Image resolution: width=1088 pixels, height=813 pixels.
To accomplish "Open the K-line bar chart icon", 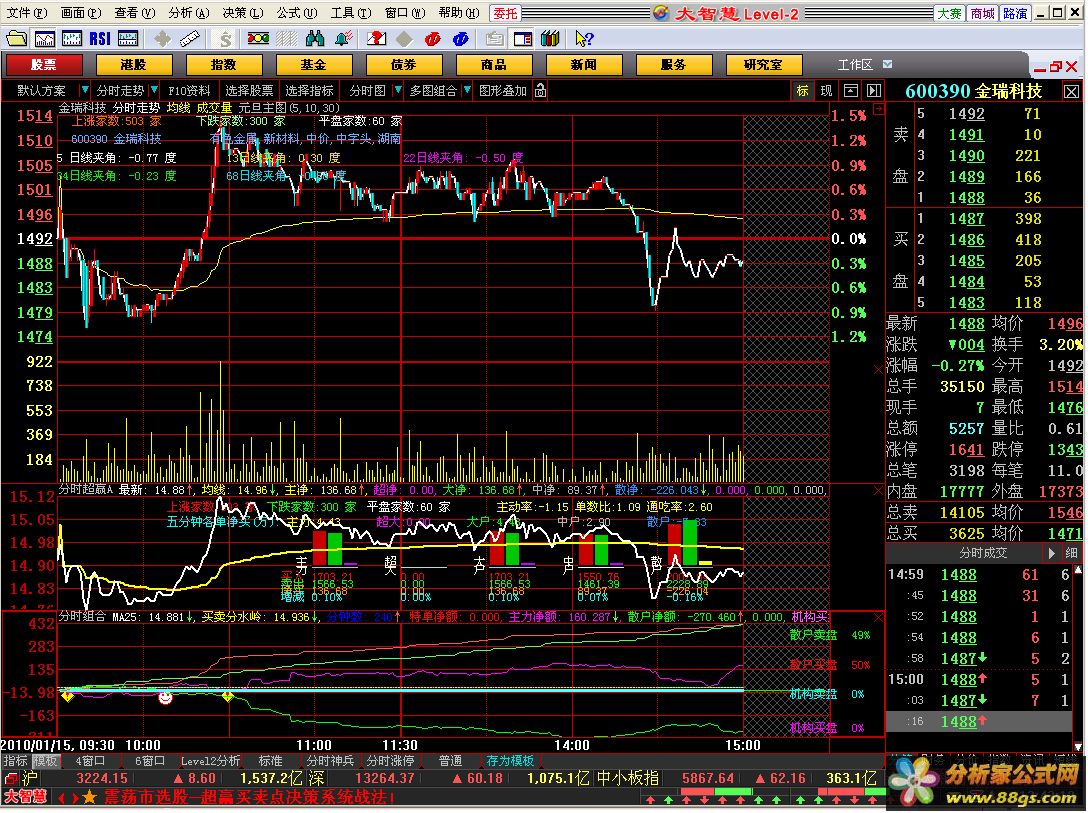I will pyautogui.click(x=71, y=39).
